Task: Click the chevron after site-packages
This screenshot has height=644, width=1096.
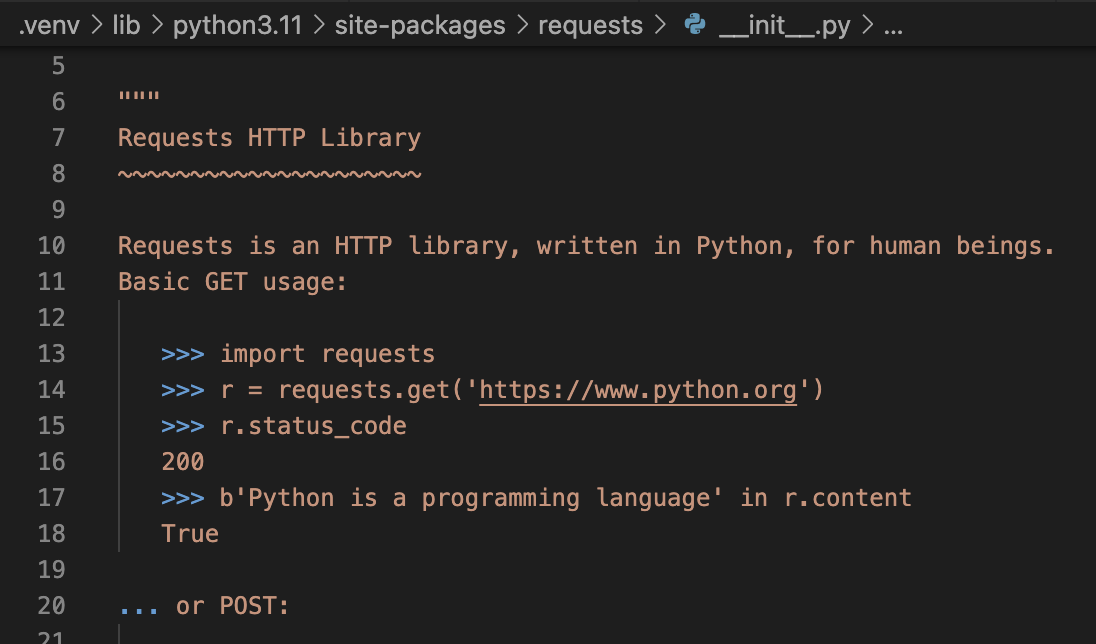Action: click(x=522, y=26)
